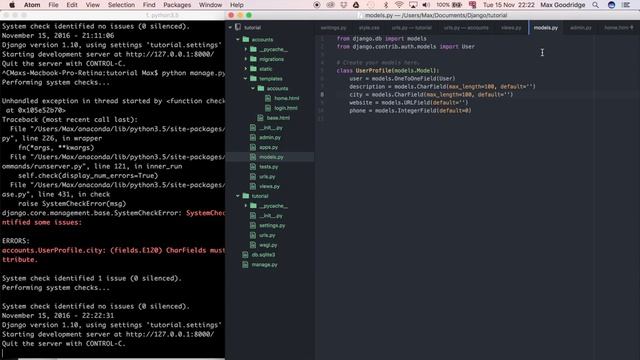Image resolution: width=640 pixels, height=360 pixels.
Task: Open settings.py in the tree view
Action: pyautogui.click(x=272, y=226)
